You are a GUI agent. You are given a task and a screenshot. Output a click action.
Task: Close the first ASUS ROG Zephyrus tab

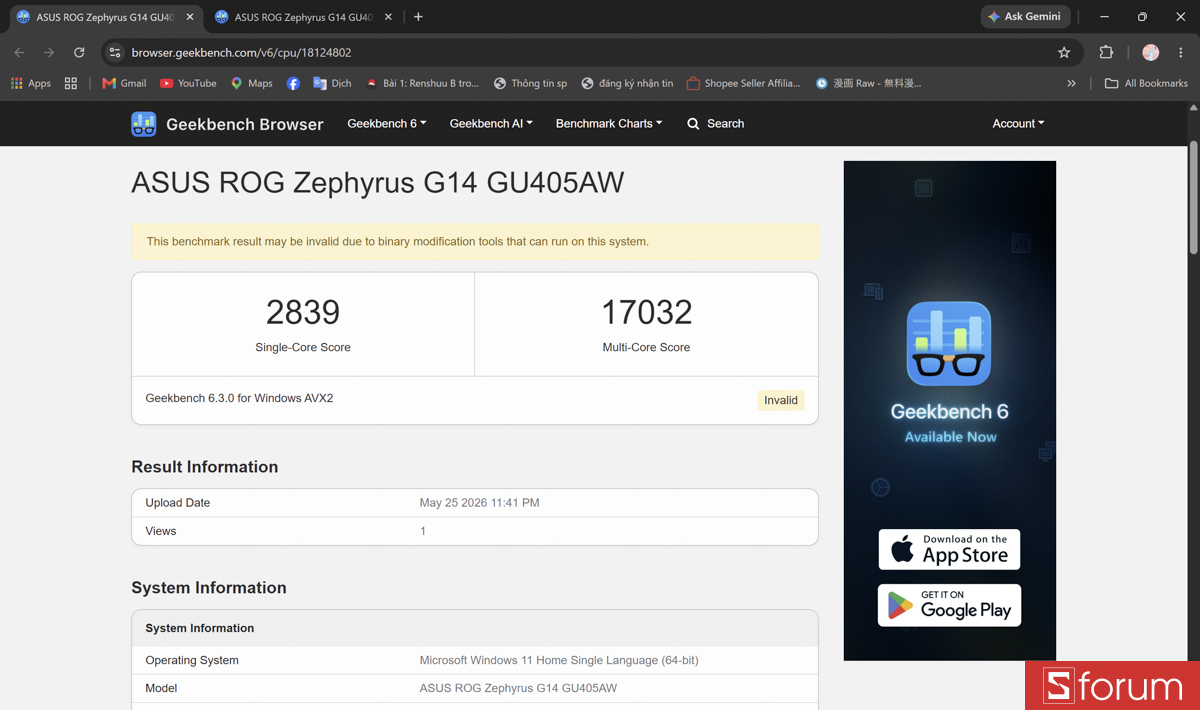click(190, 17)
